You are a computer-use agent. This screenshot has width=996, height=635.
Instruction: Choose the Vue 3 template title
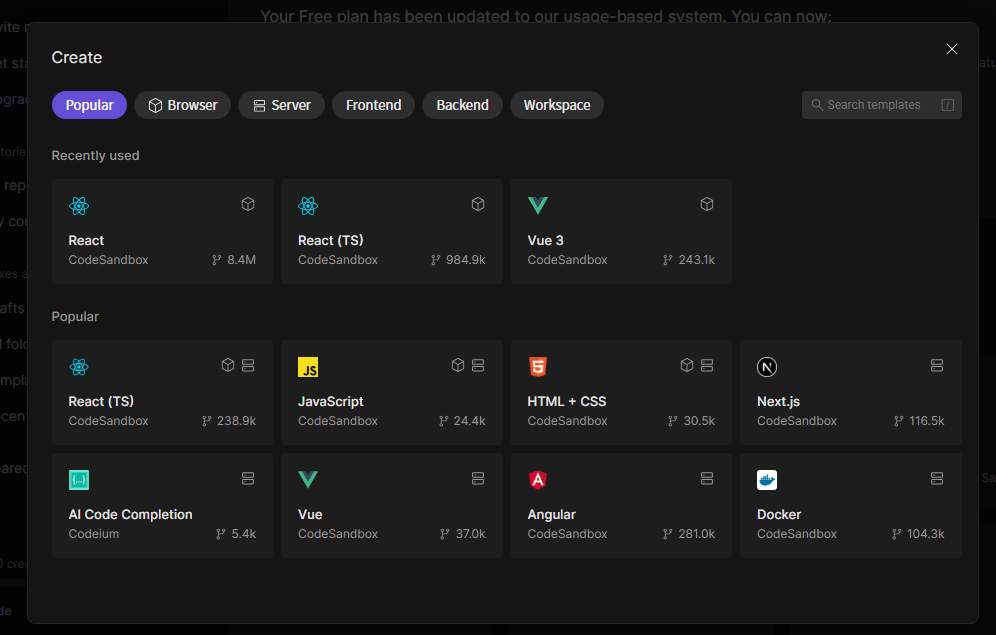pyautogui.click(x=546, y=240)
